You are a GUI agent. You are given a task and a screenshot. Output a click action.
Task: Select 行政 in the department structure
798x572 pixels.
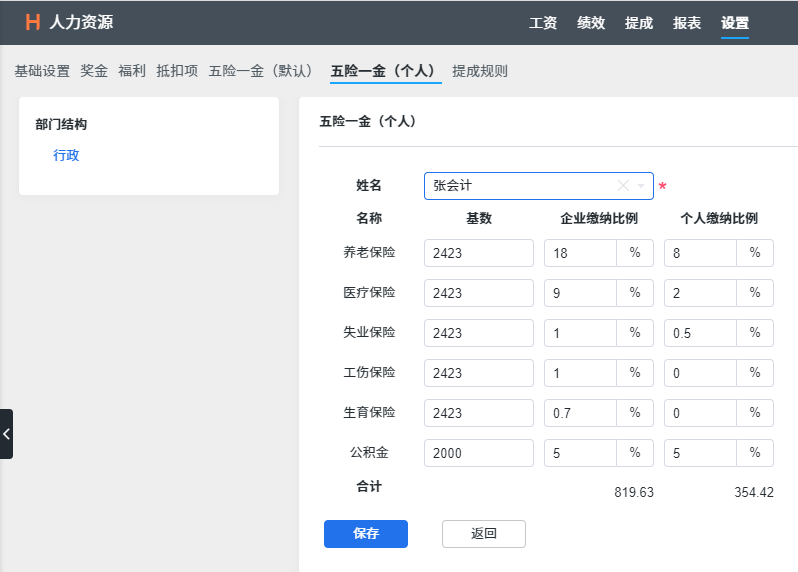click(66, 155)
